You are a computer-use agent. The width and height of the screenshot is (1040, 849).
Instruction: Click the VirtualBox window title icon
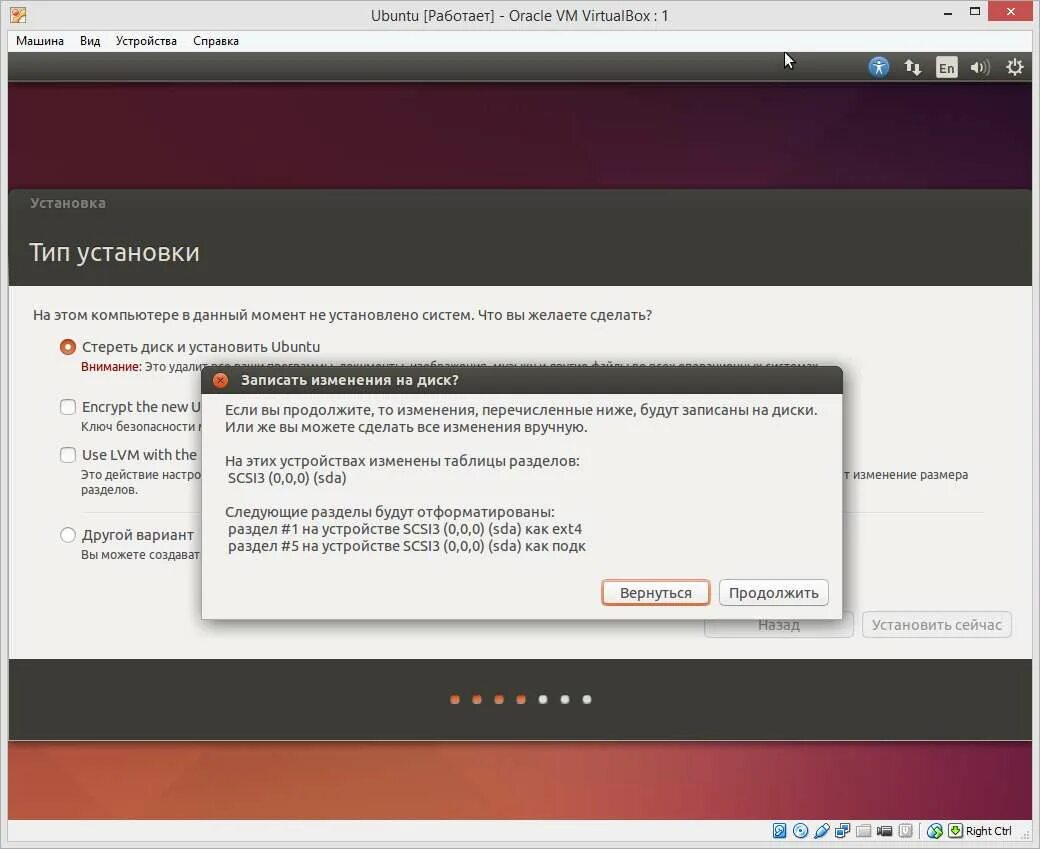coord(19,15)
